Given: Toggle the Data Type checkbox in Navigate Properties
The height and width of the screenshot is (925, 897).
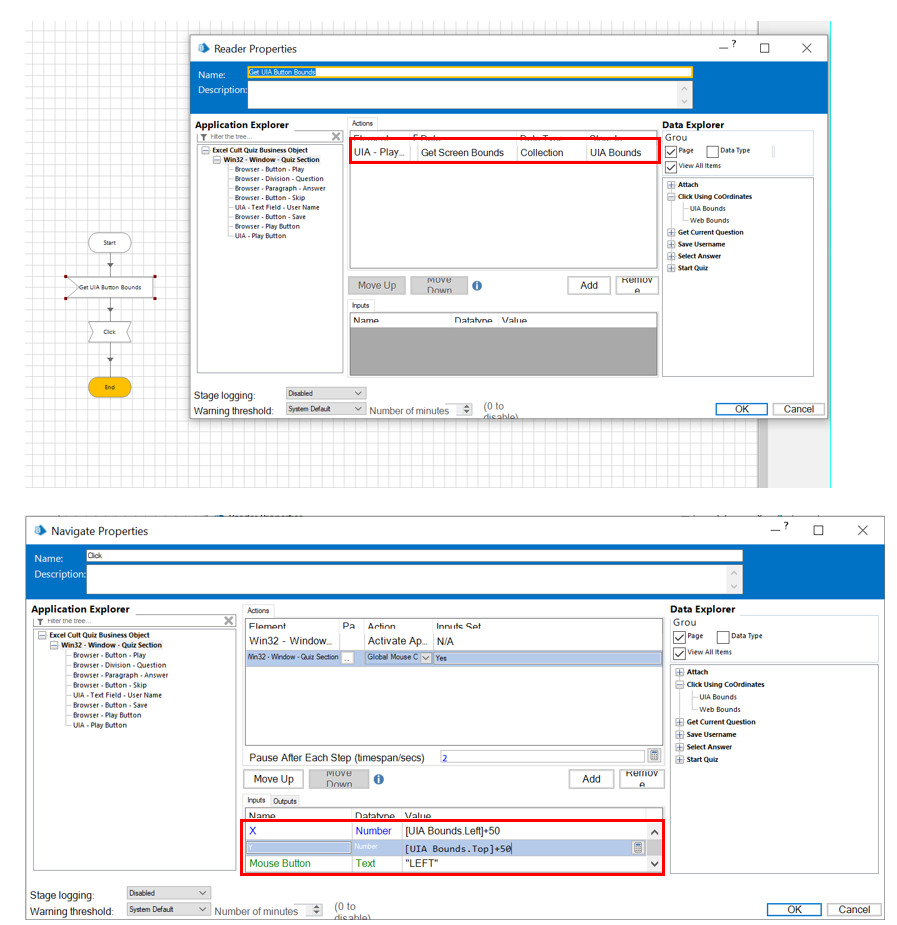Looking at the screenshot, I should click(723, 637).
